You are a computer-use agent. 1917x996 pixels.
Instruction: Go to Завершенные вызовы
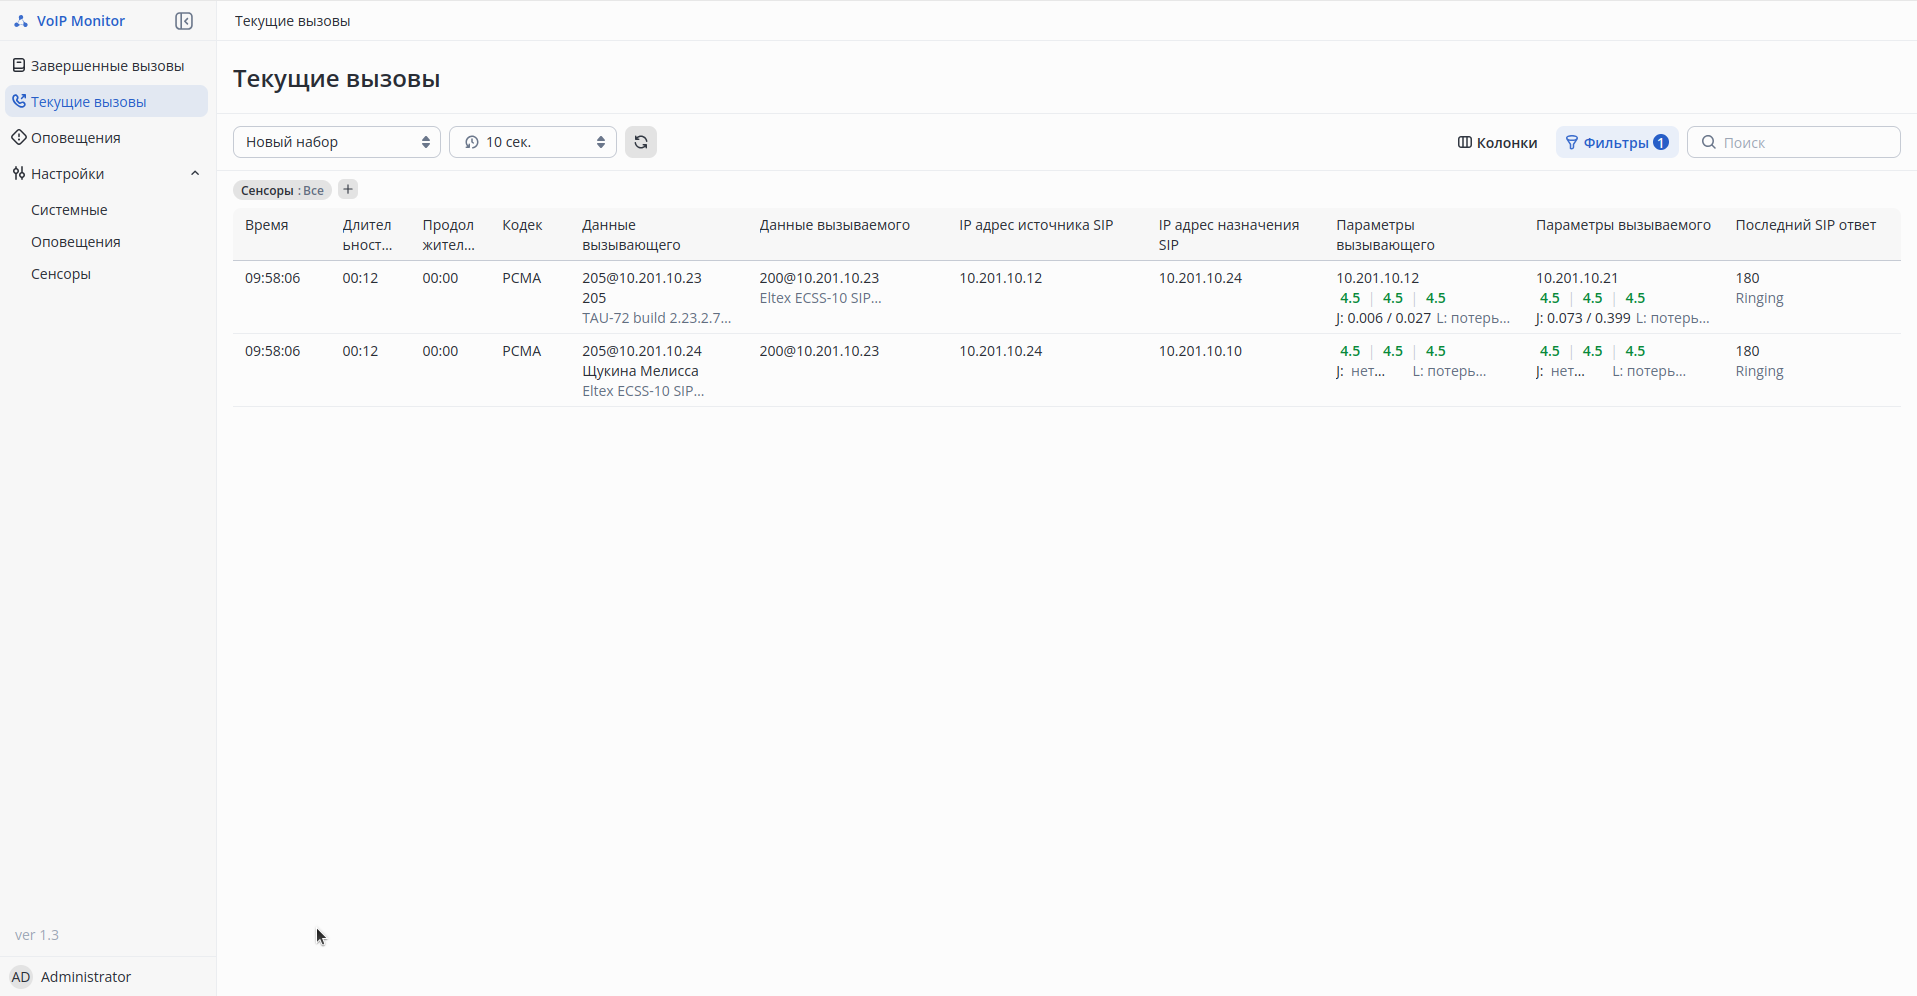pyautogui.click(x=107, y=66)
